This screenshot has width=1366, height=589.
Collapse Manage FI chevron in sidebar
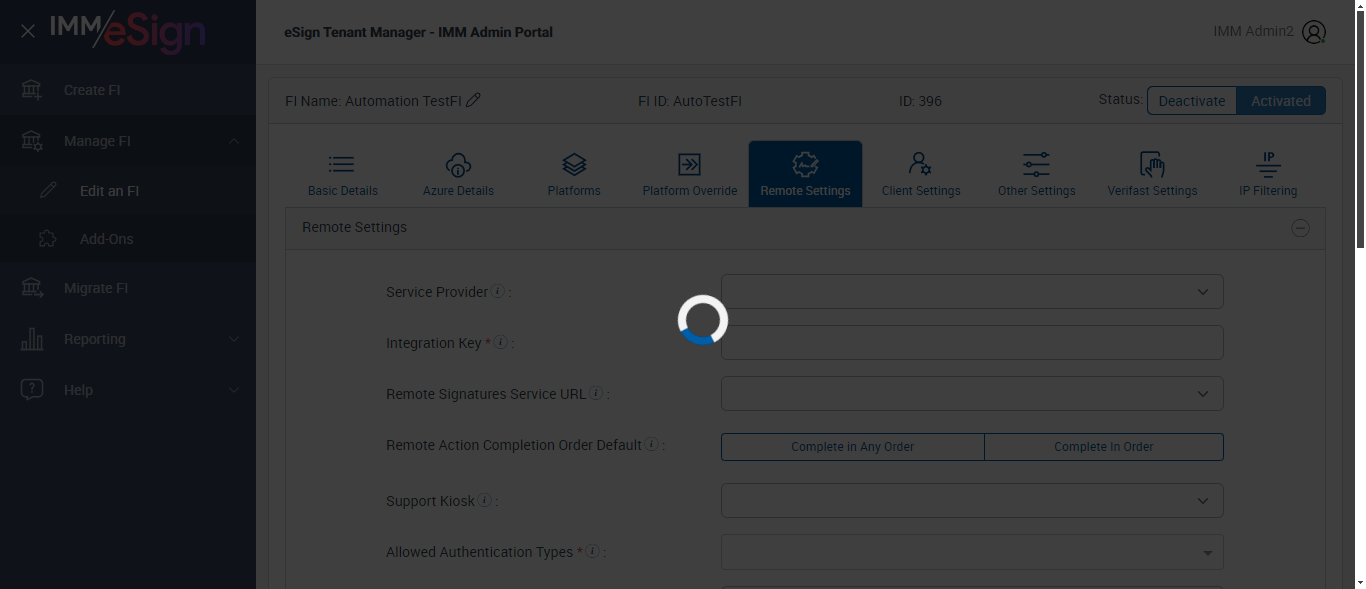click(x=233, y=141)
